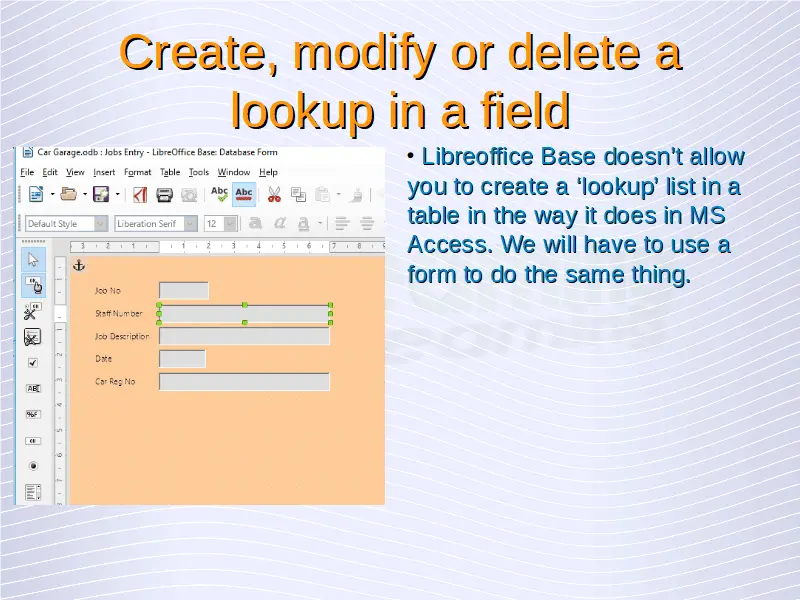Open the Insert menu

pyautogui.click(x=104, y=172)
